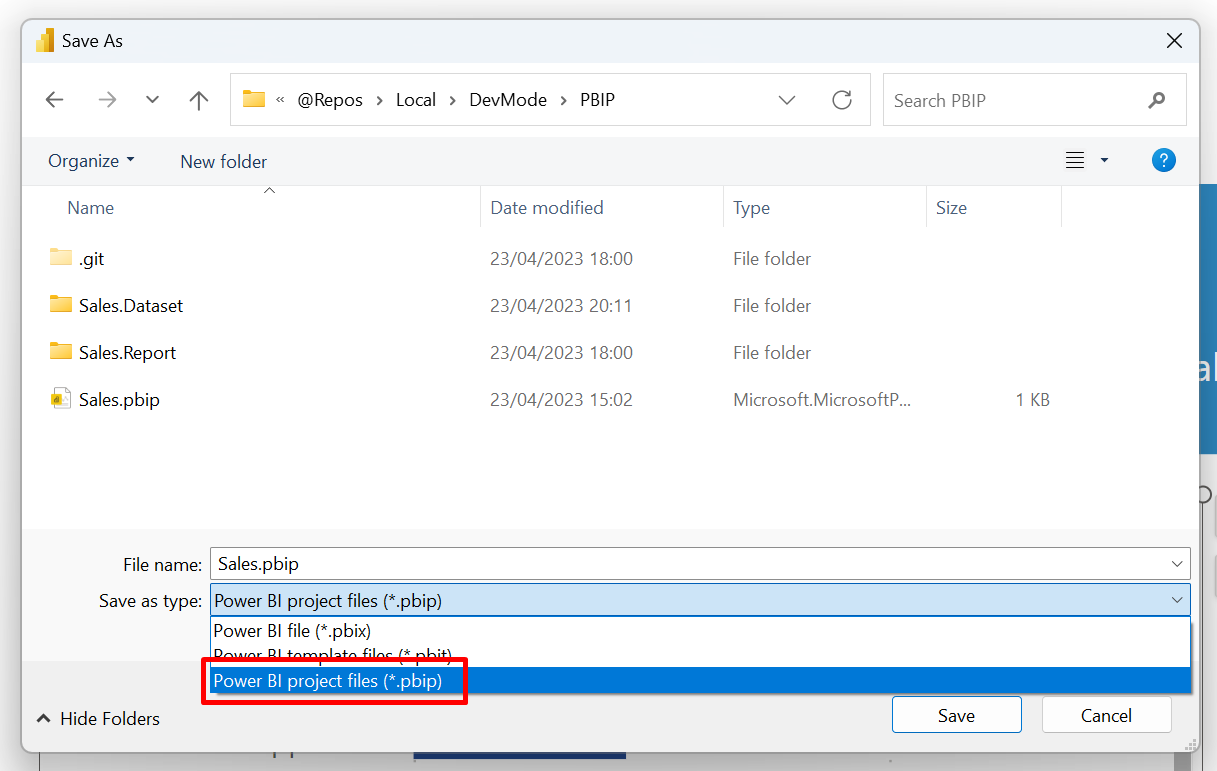1217x771 pixels.
Task: Click the New folder button
Action: pyautogui.click(x=223, y=160)
